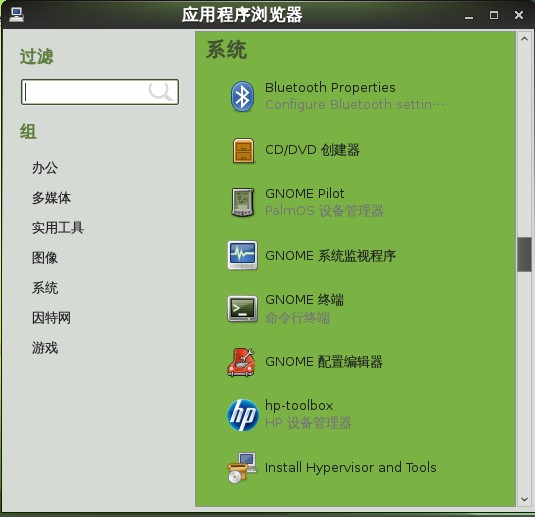Choose the 实用工具 group

58,228
